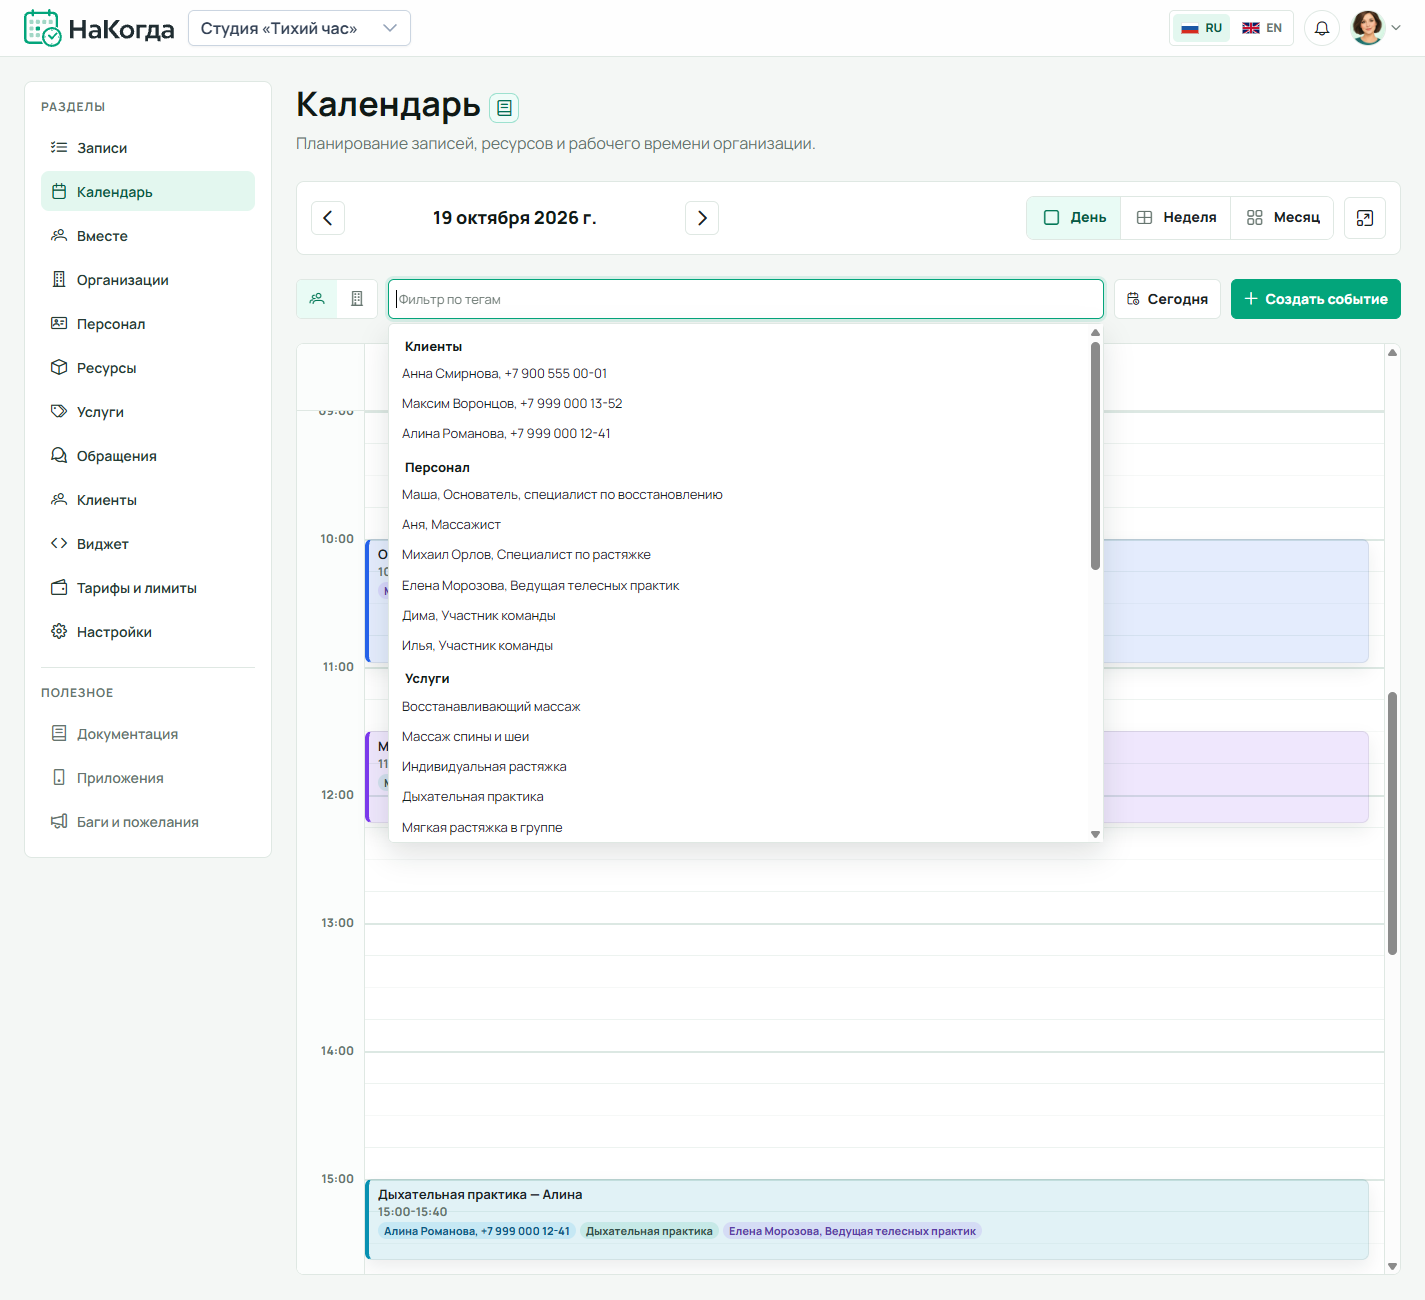The image size is (1425, 1300).
Task: Click the Создать событие button
Action: click(x=1316, y=299)
